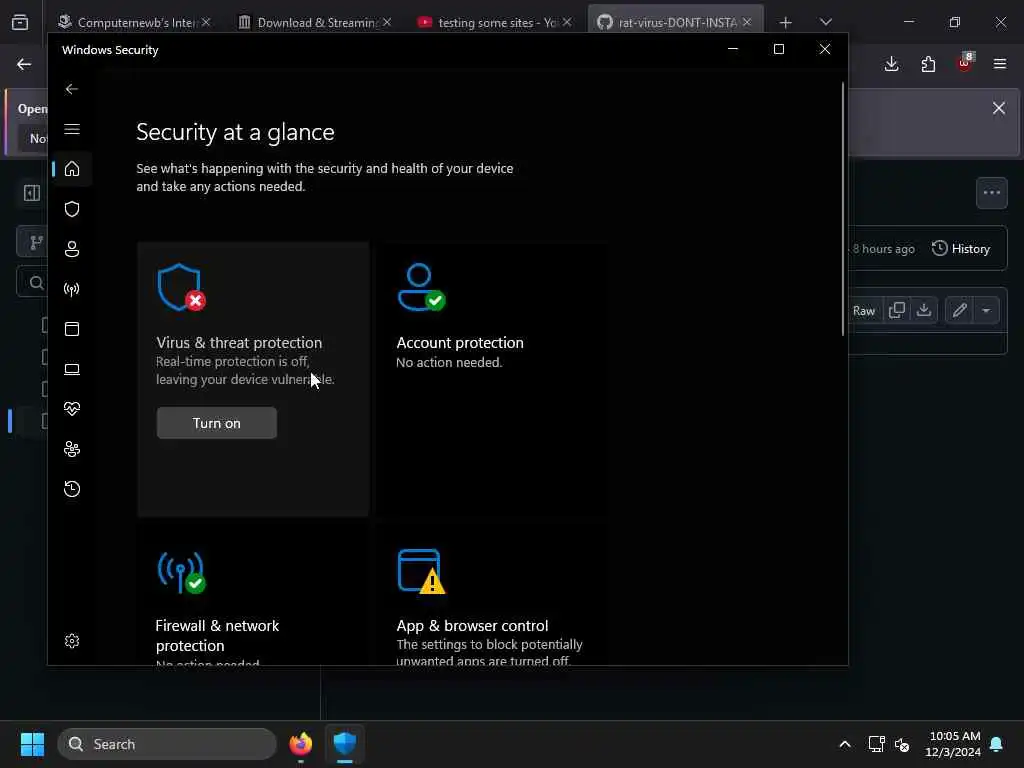This screenshot has width=1024, height=768.
Task: Click the uBlock Origin extension icon
Action: (x=965, y=63)
